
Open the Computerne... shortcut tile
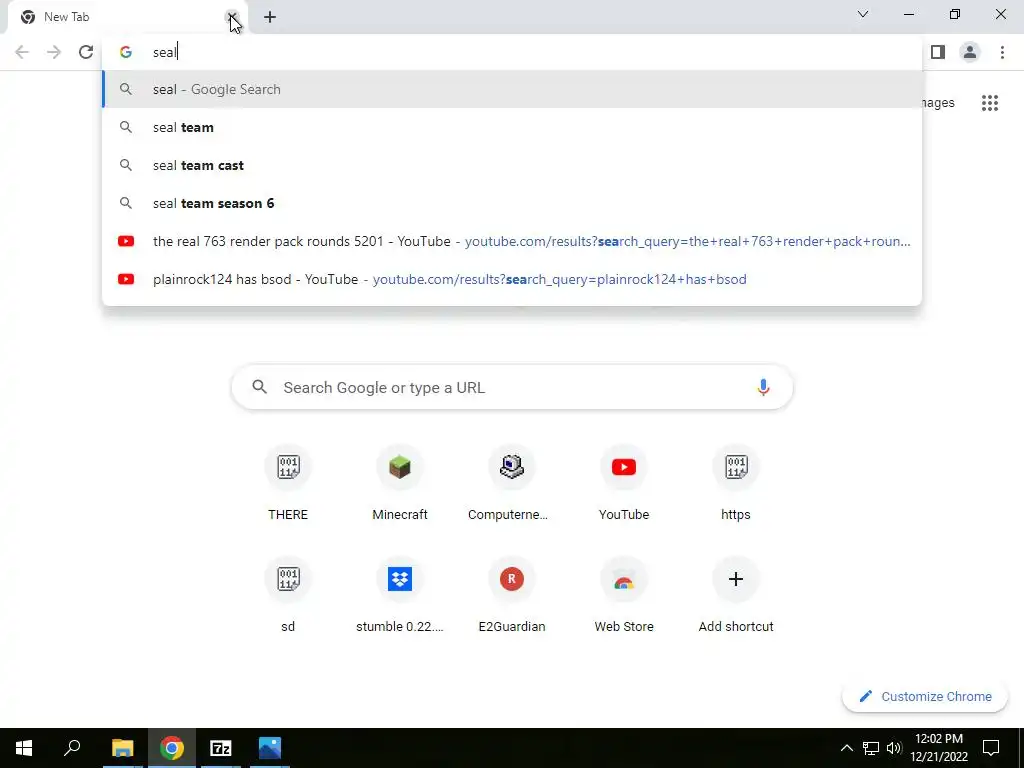[x=511, y=484]
